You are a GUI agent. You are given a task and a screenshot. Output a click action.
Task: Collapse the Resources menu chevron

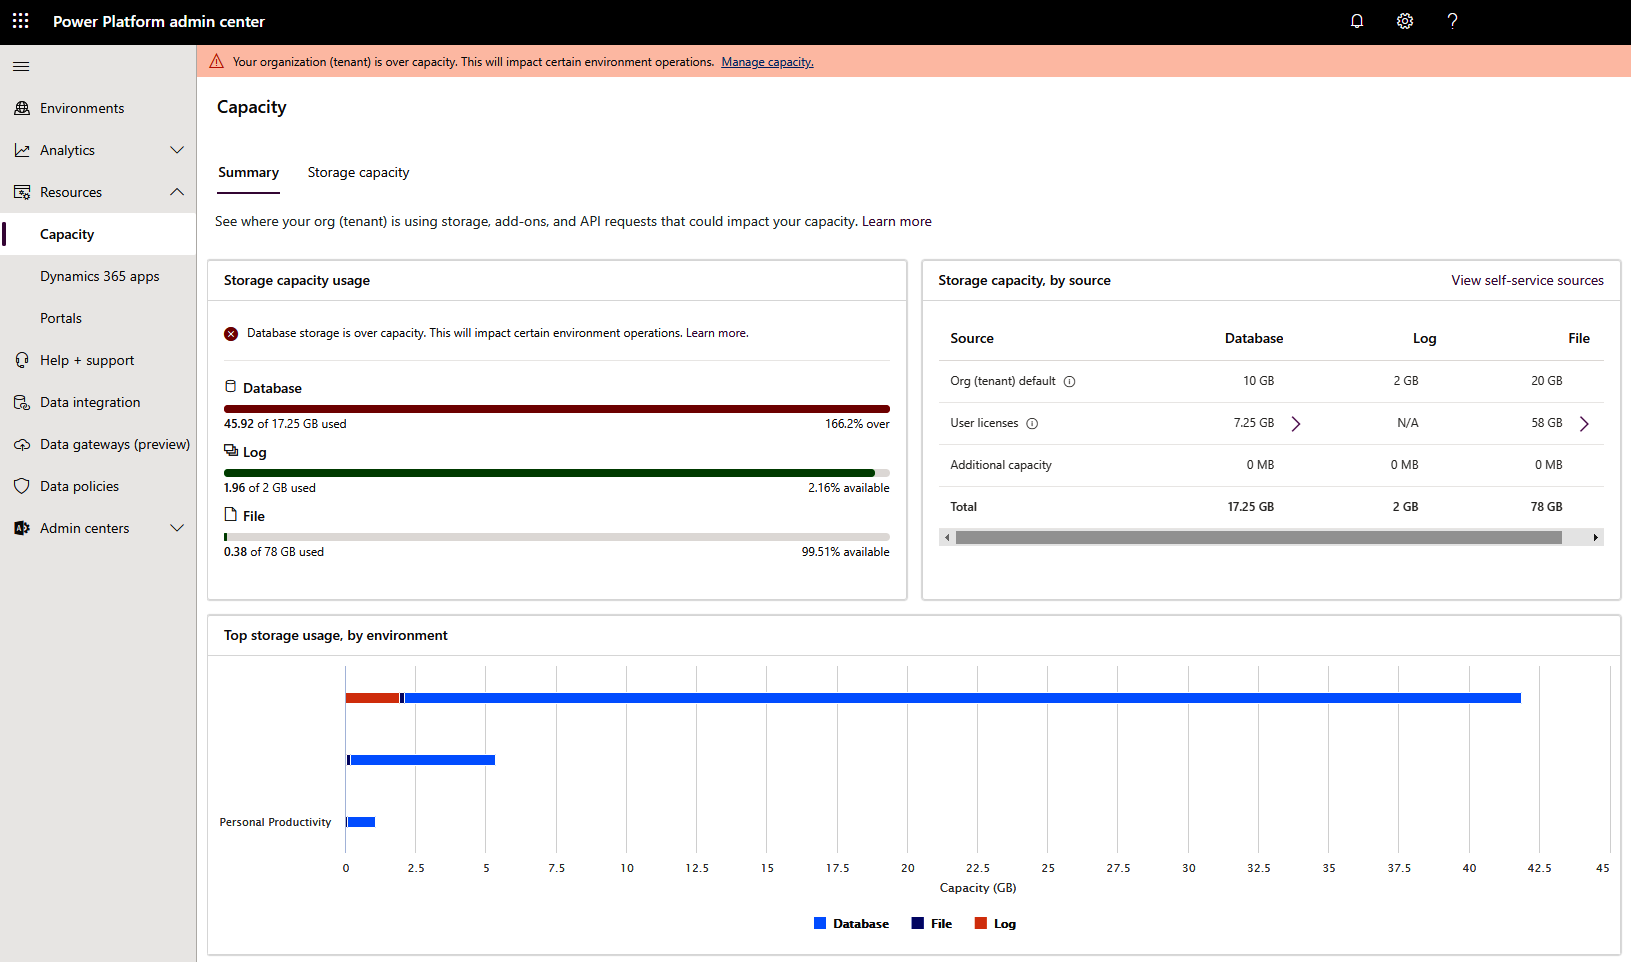click(x=177, y=192)
